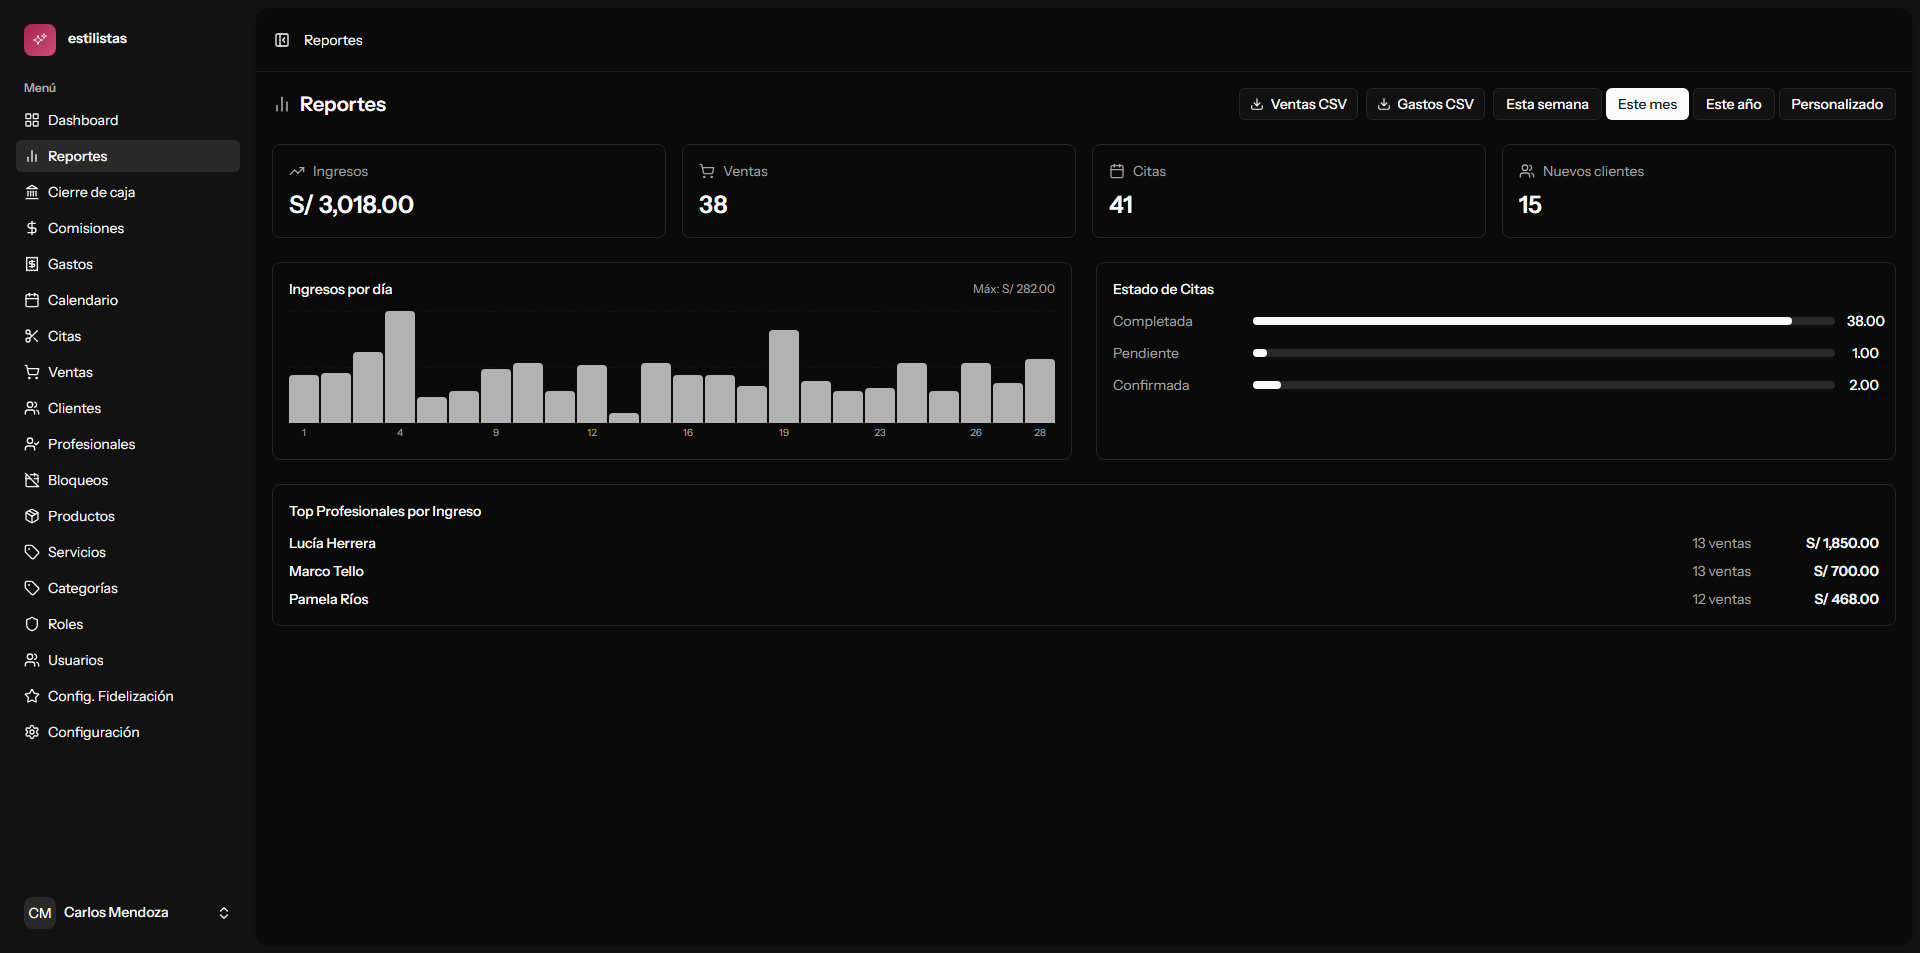Open Bloqueos calendar-off icon

click(x=32, y=480)
